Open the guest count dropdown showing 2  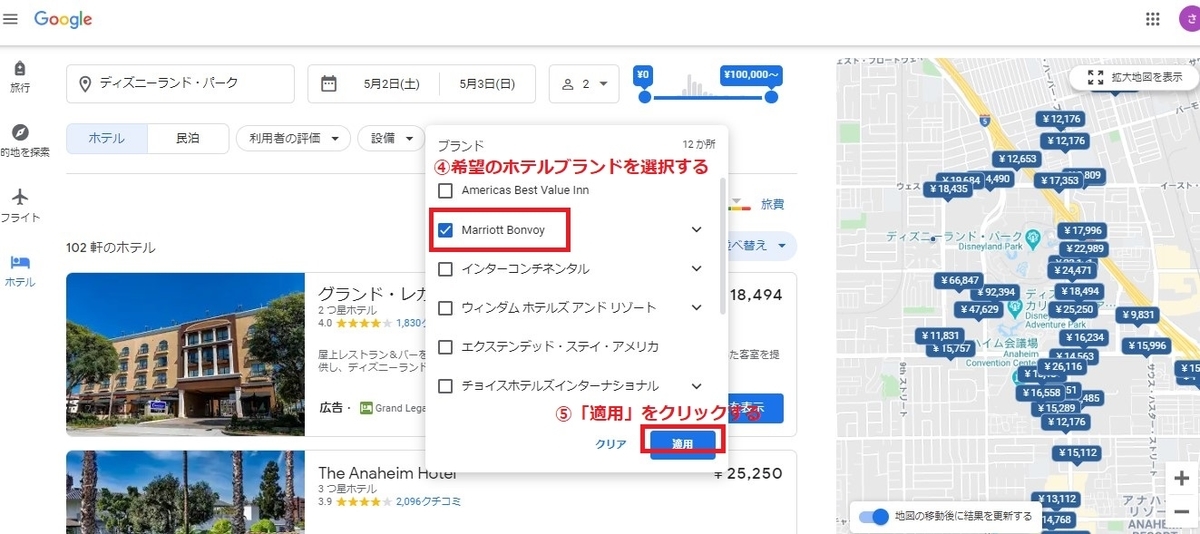click(x=583, y=85)
